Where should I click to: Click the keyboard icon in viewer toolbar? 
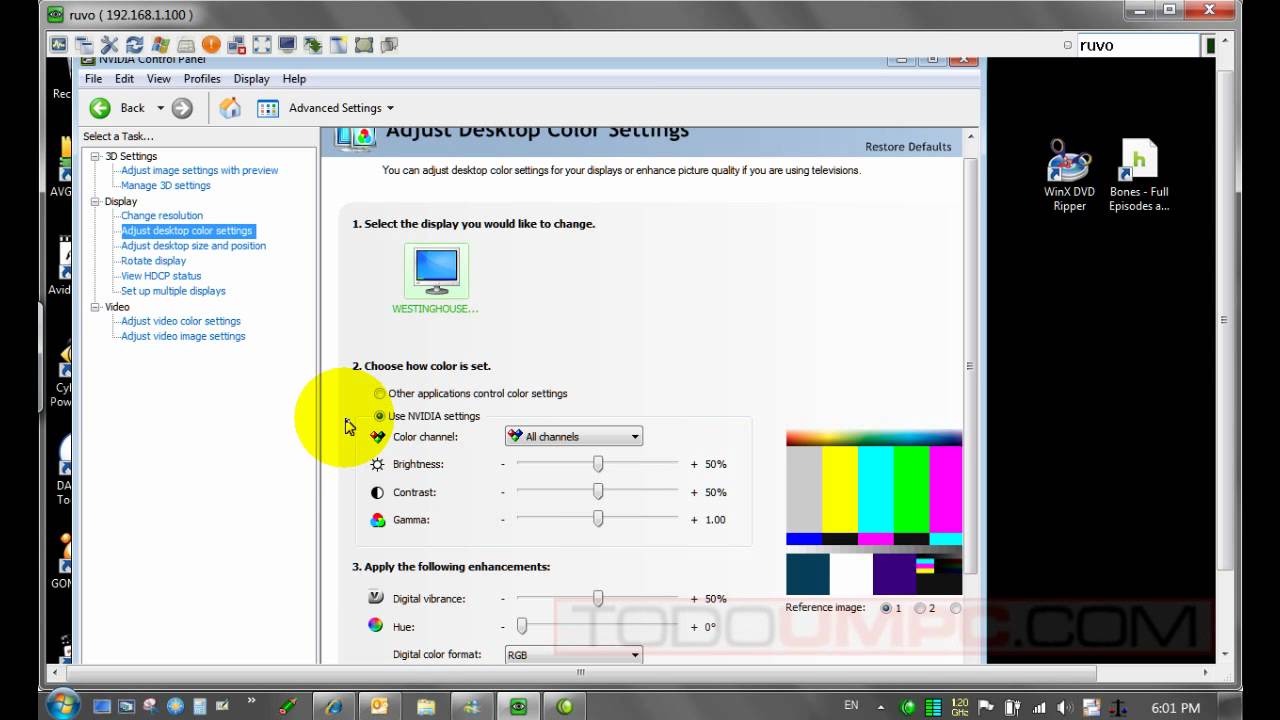point(186,45)
